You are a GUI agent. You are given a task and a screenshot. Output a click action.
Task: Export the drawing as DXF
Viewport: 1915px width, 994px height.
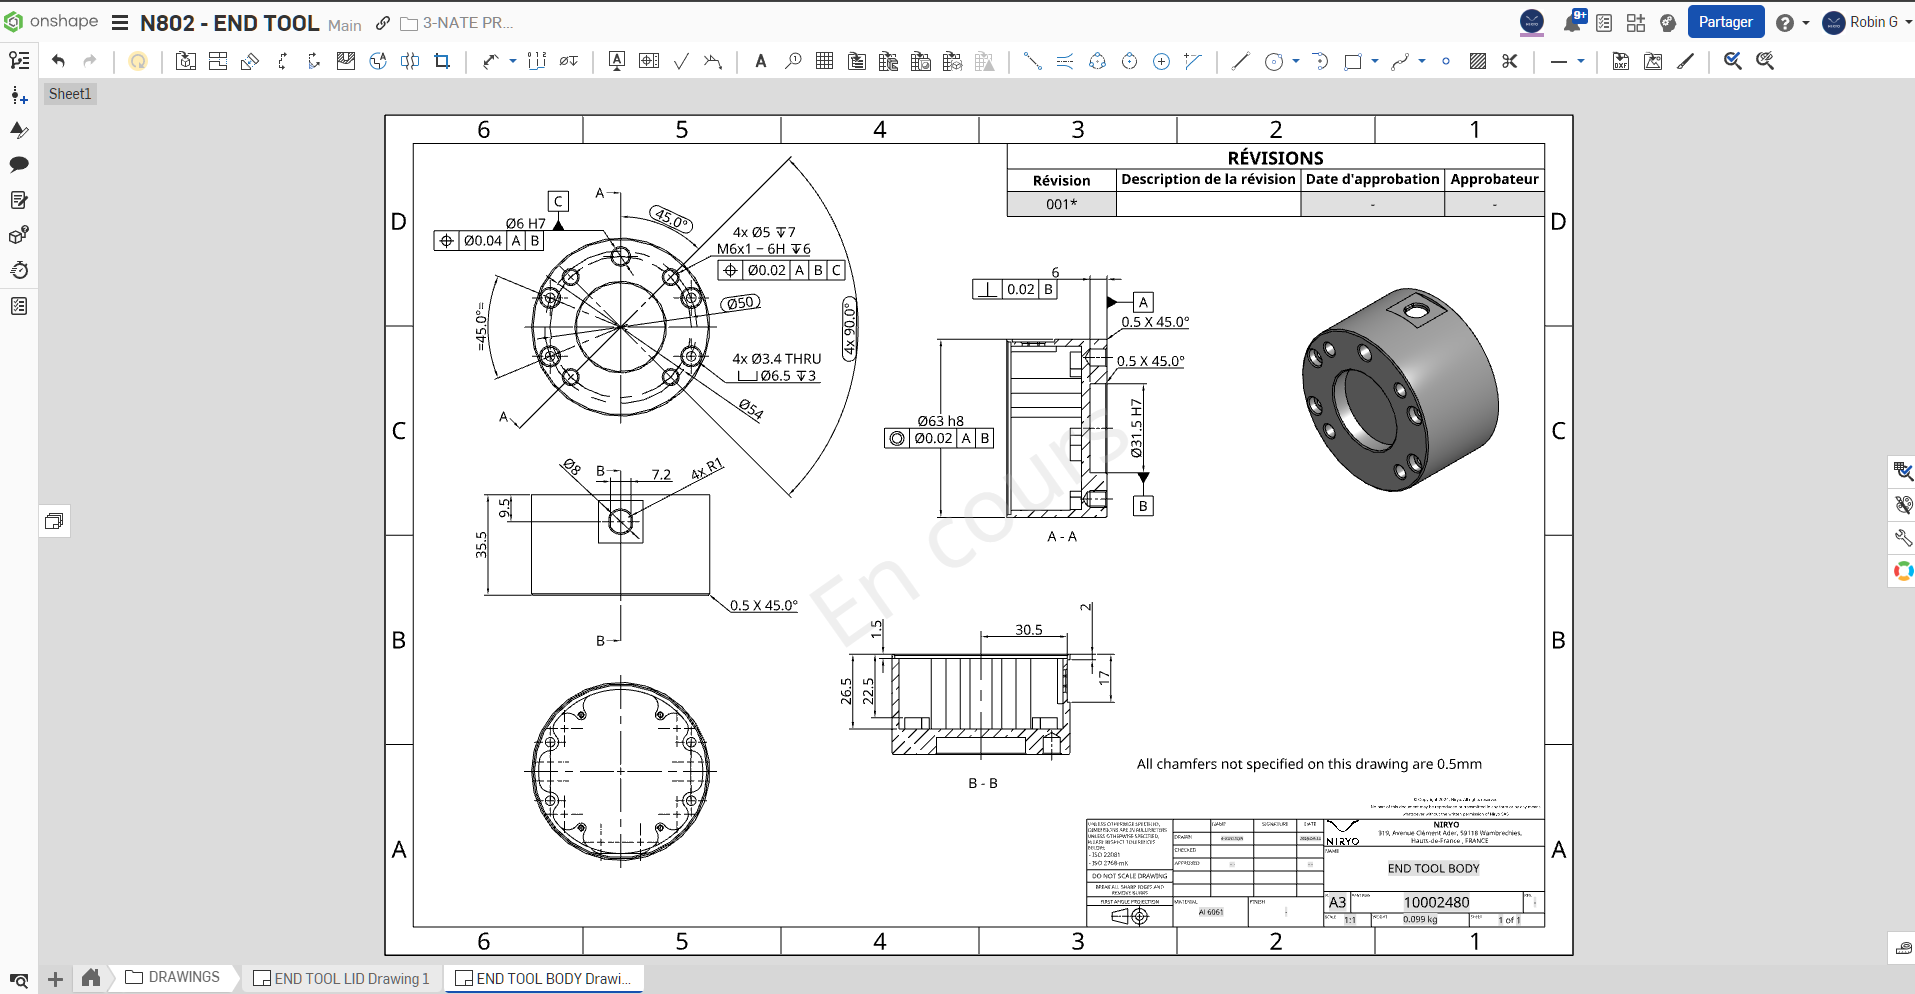(x=1619, y=61)
